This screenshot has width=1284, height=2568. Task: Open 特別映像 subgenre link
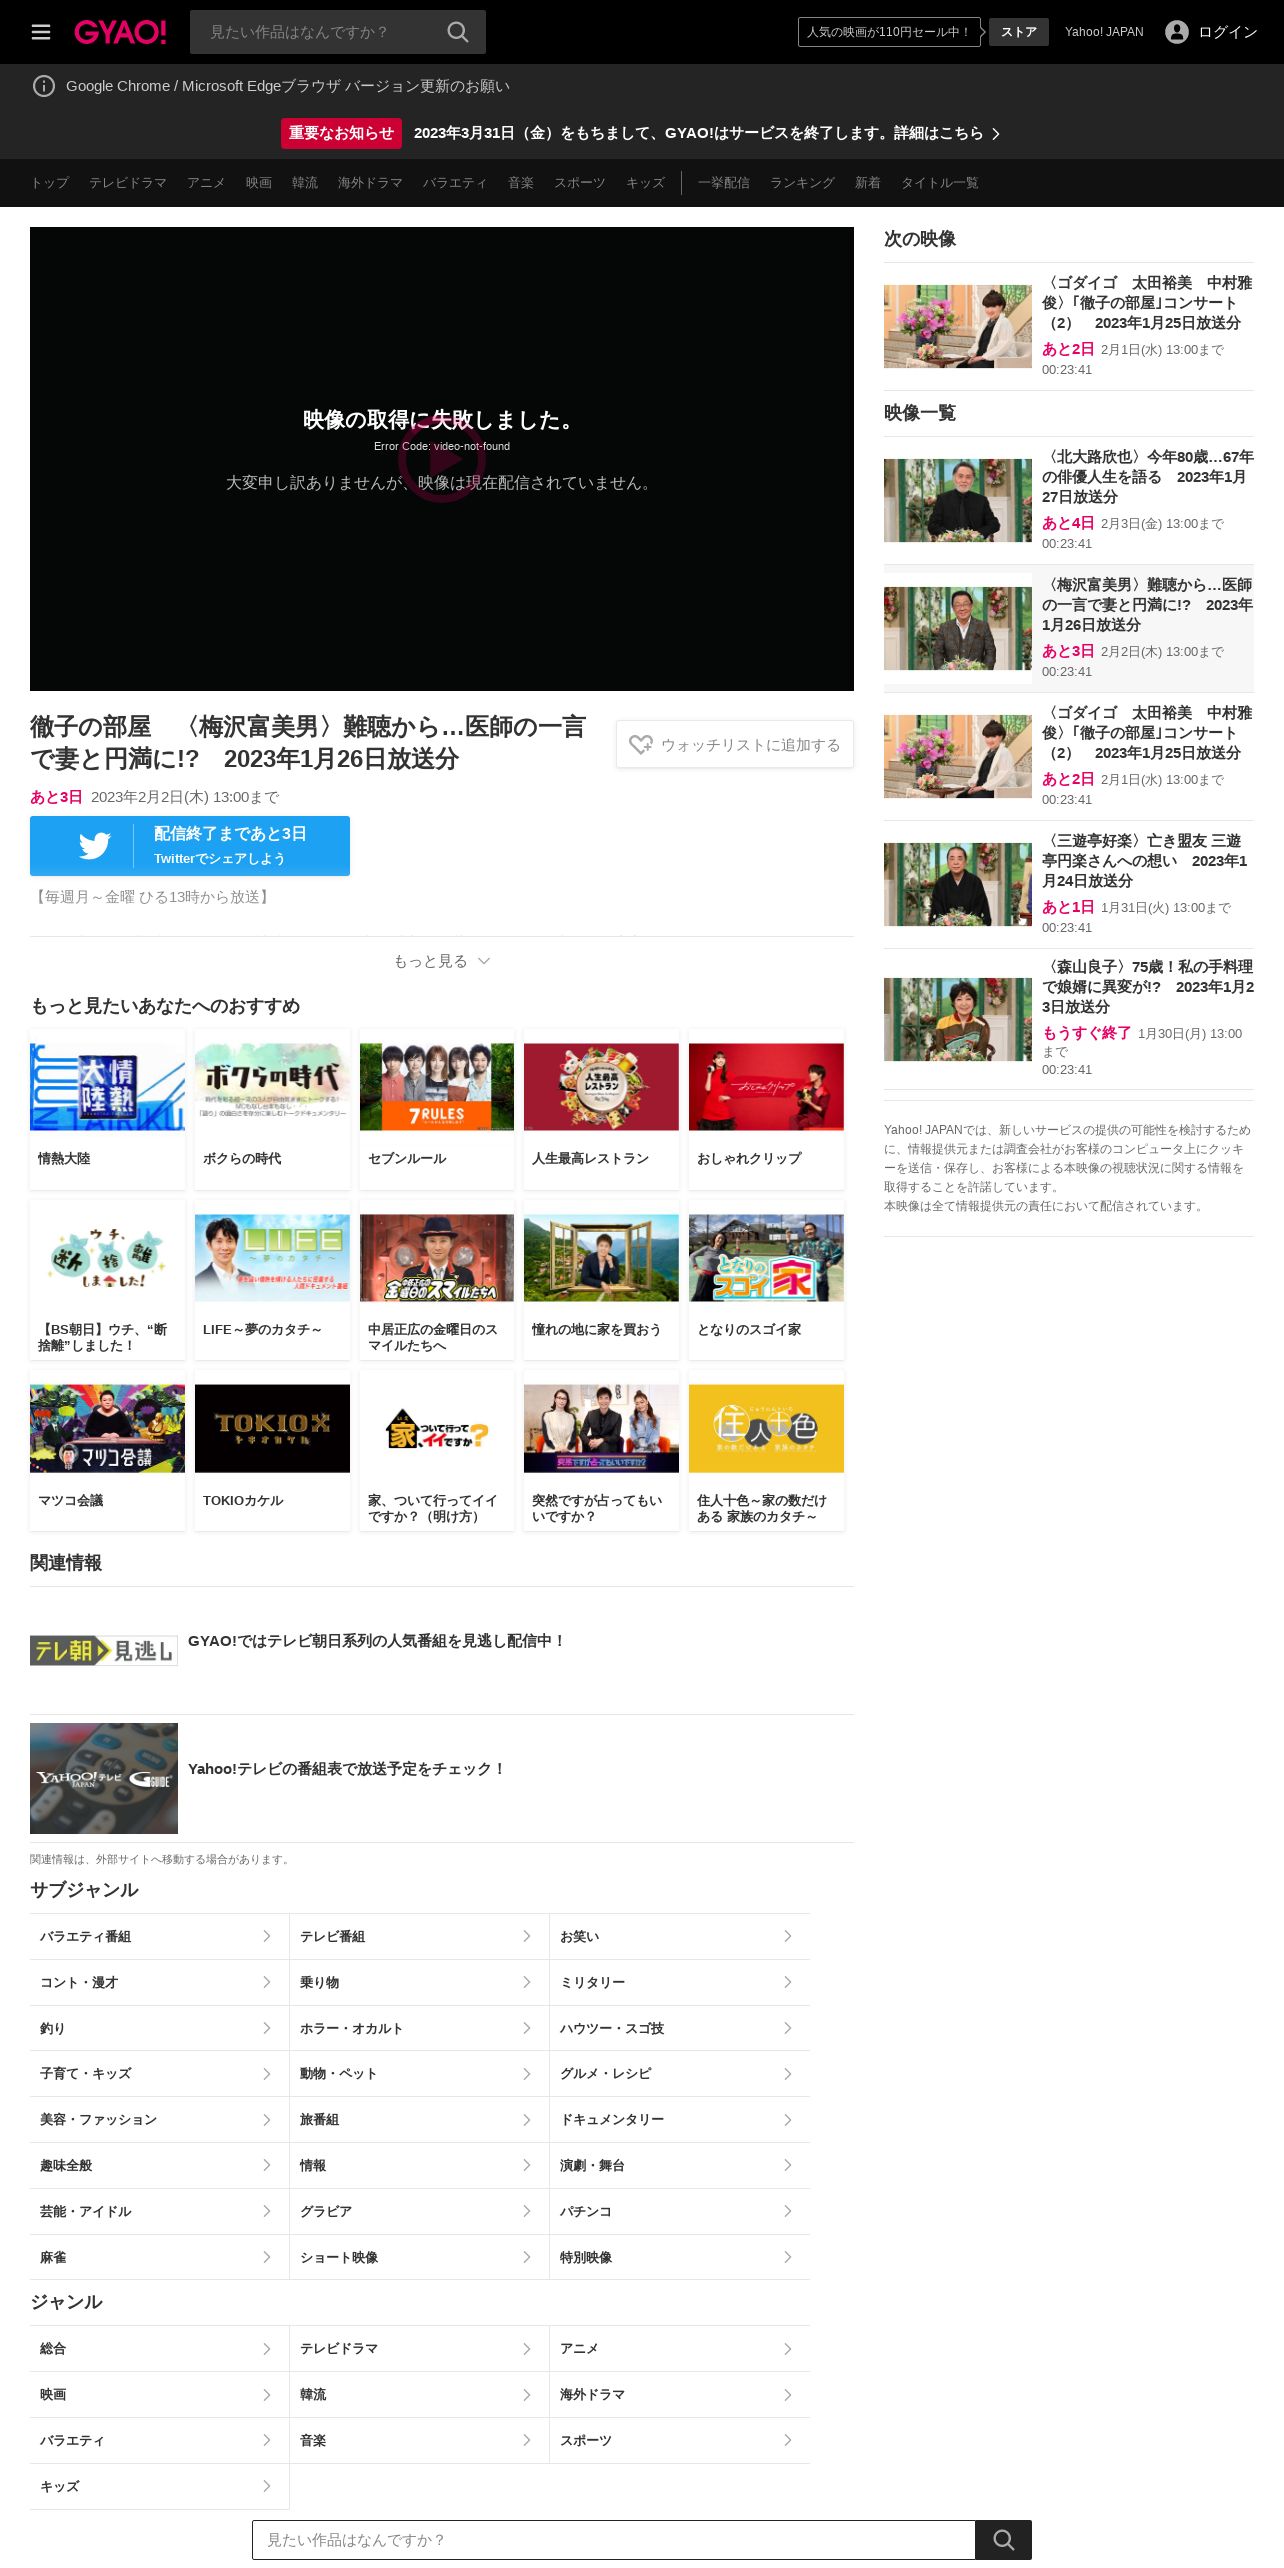tap(679, 2257)
